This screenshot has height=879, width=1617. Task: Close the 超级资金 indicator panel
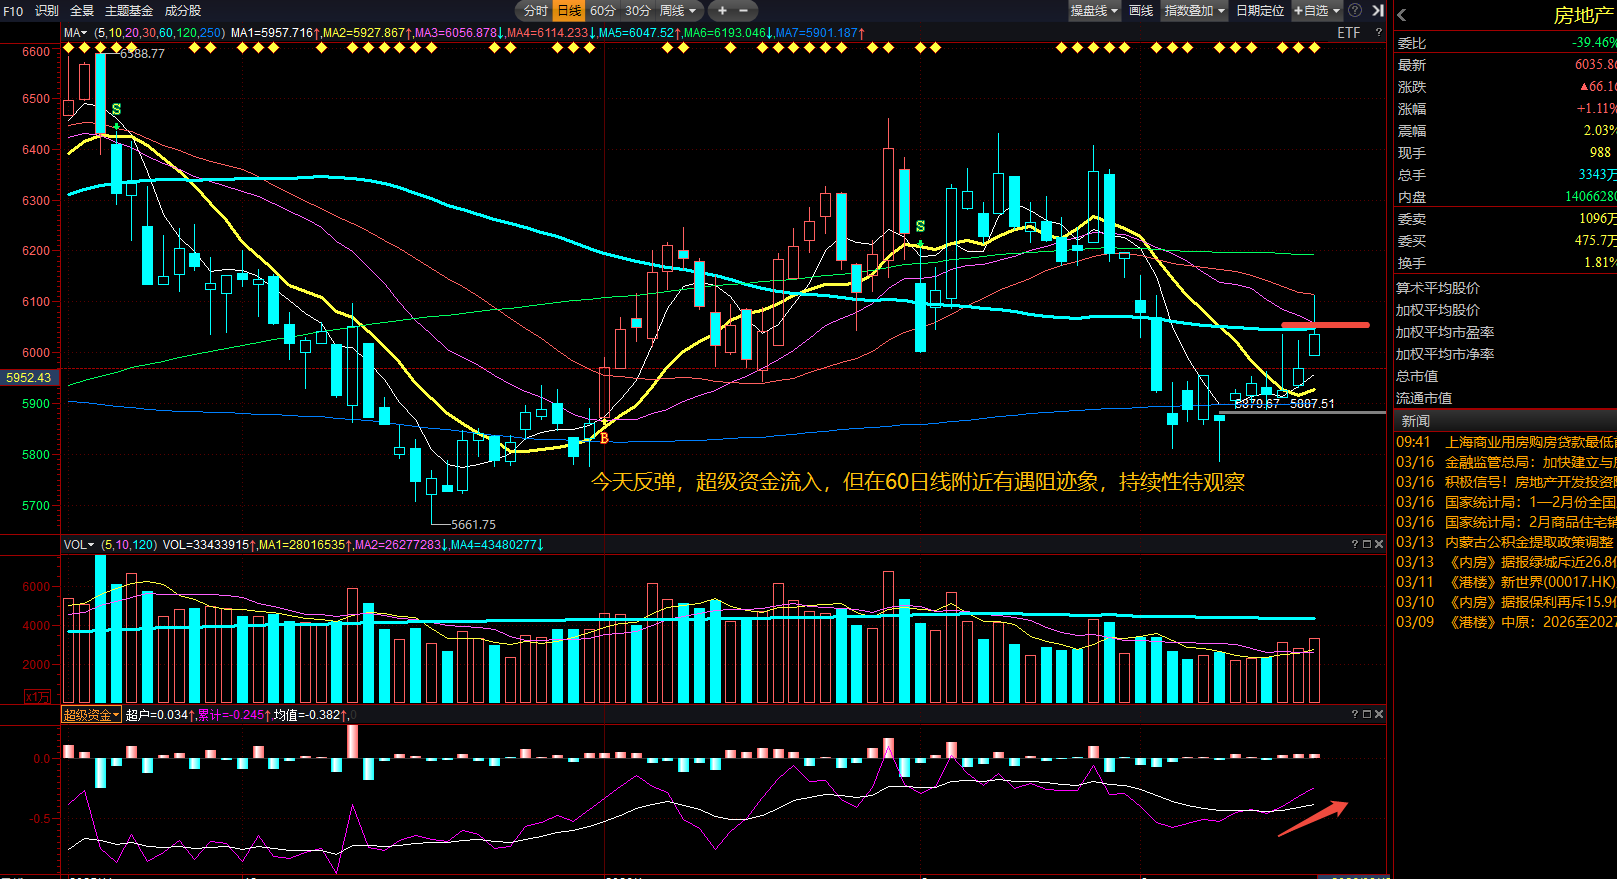click(1379, 714)
